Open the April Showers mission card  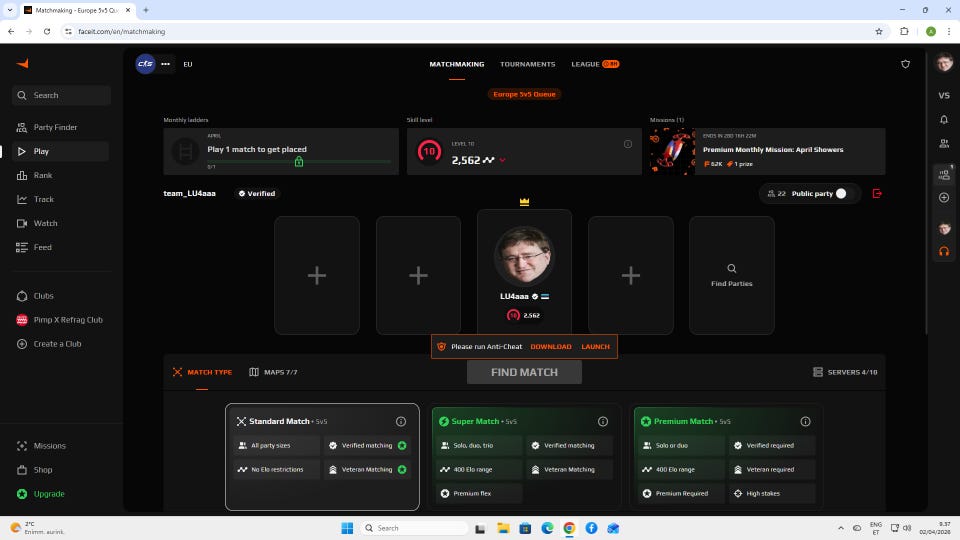[767, 151]
